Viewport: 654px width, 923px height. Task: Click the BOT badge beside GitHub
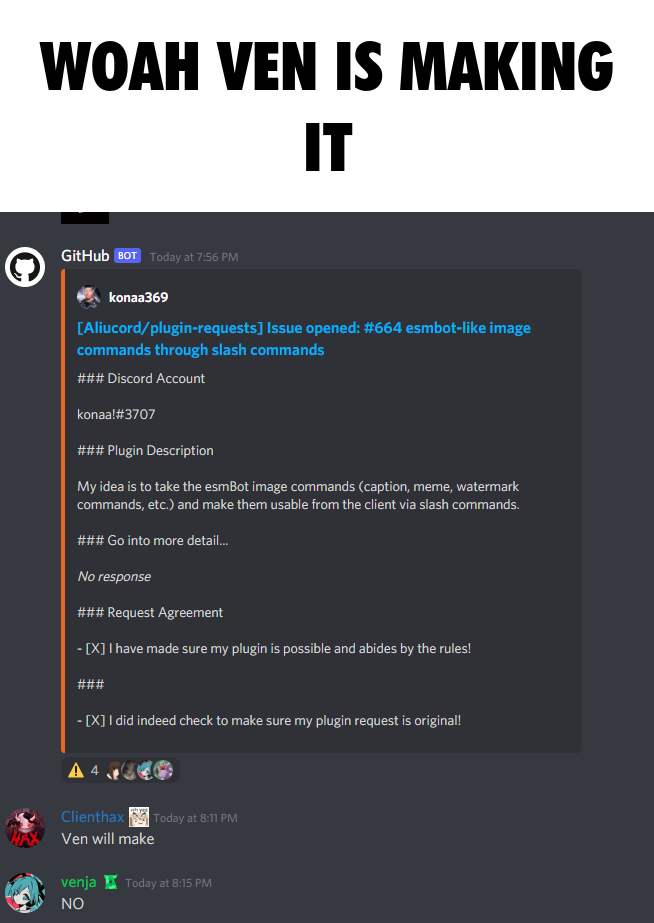click(x=127, y=255)
